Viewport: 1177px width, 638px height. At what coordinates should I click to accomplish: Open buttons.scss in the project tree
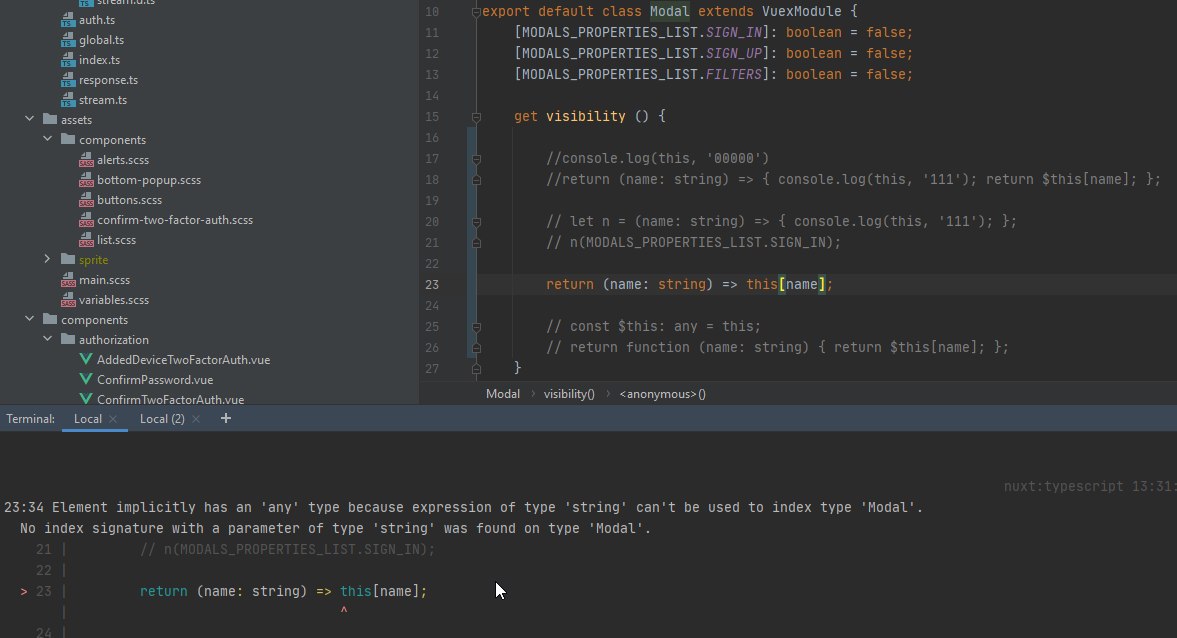tap(129, 200)
